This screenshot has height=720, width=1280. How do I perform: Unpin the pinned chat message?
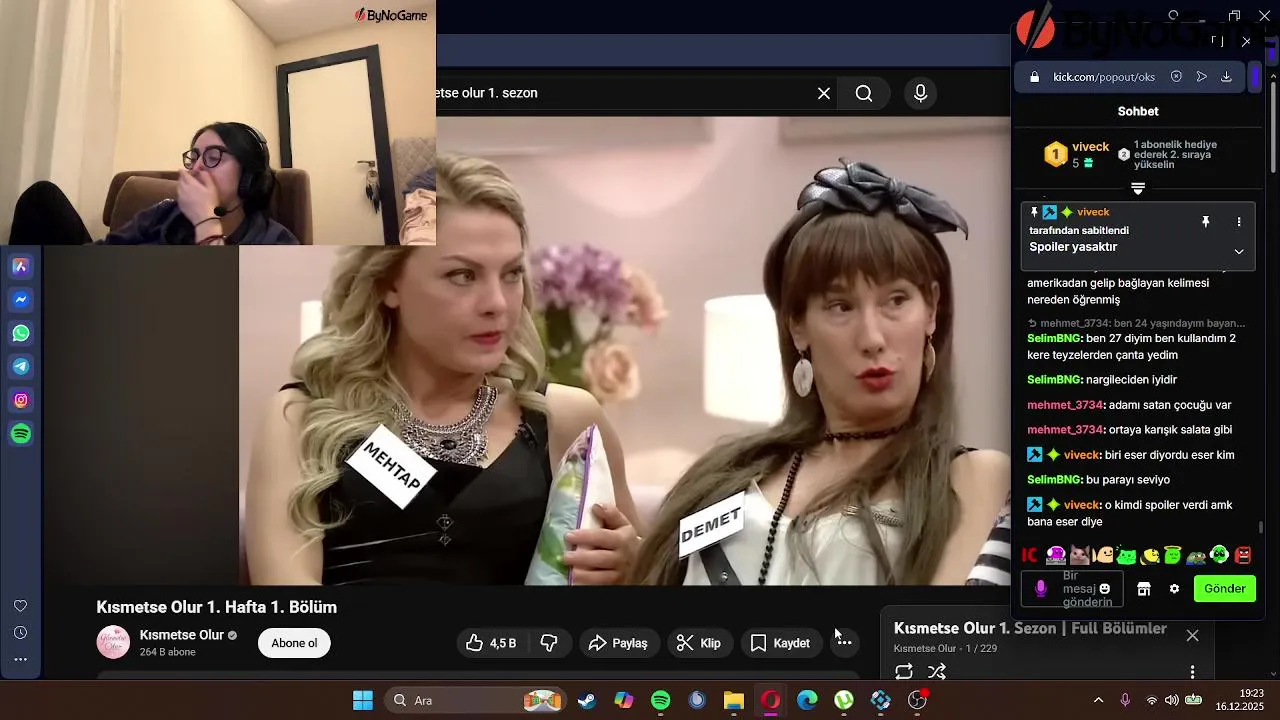1205,222
